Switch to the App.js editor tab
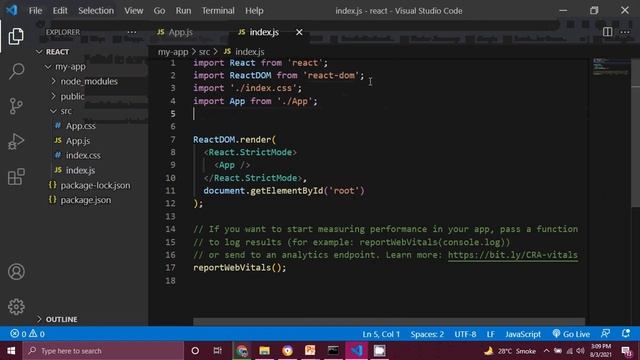Viewport: 640px width, 360px height. pos(180,32)
